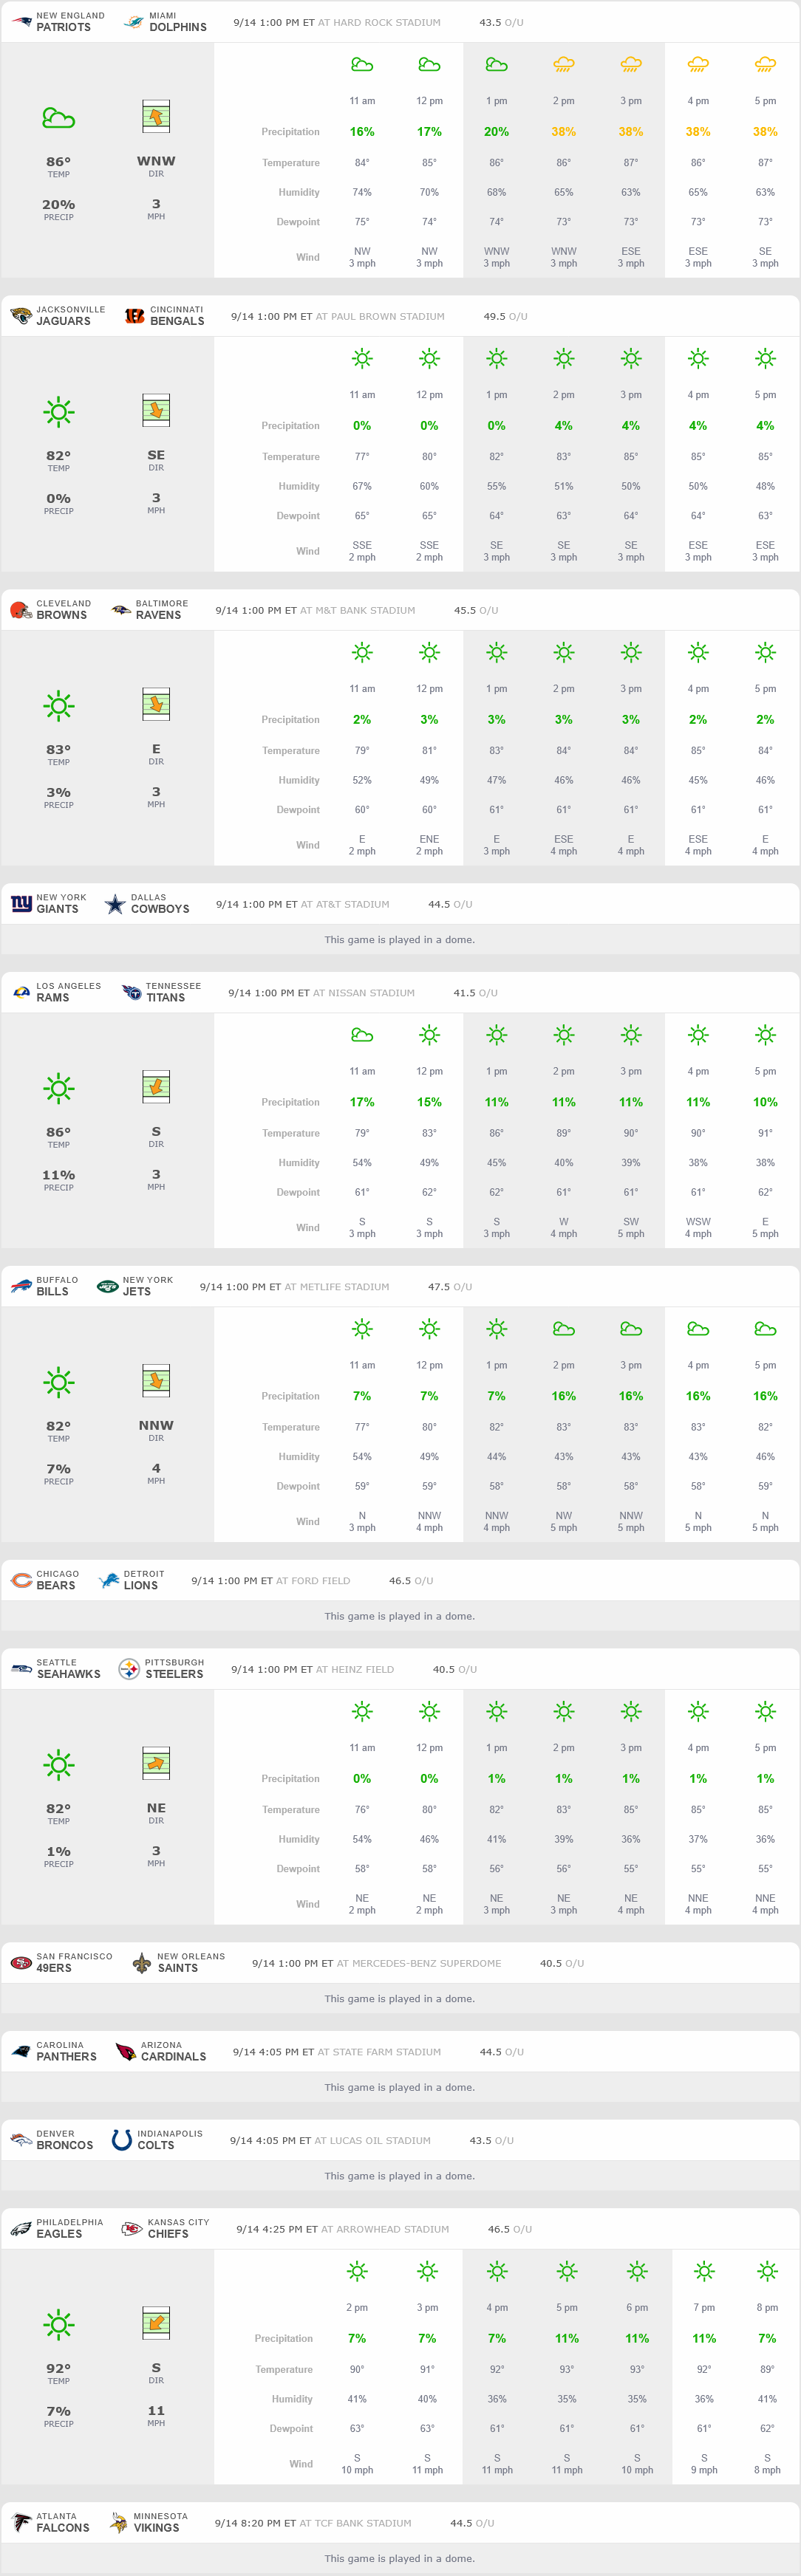Open the TITANS team name link
The height and width of the screenshot is (2576, 801).
coord(165,998)
